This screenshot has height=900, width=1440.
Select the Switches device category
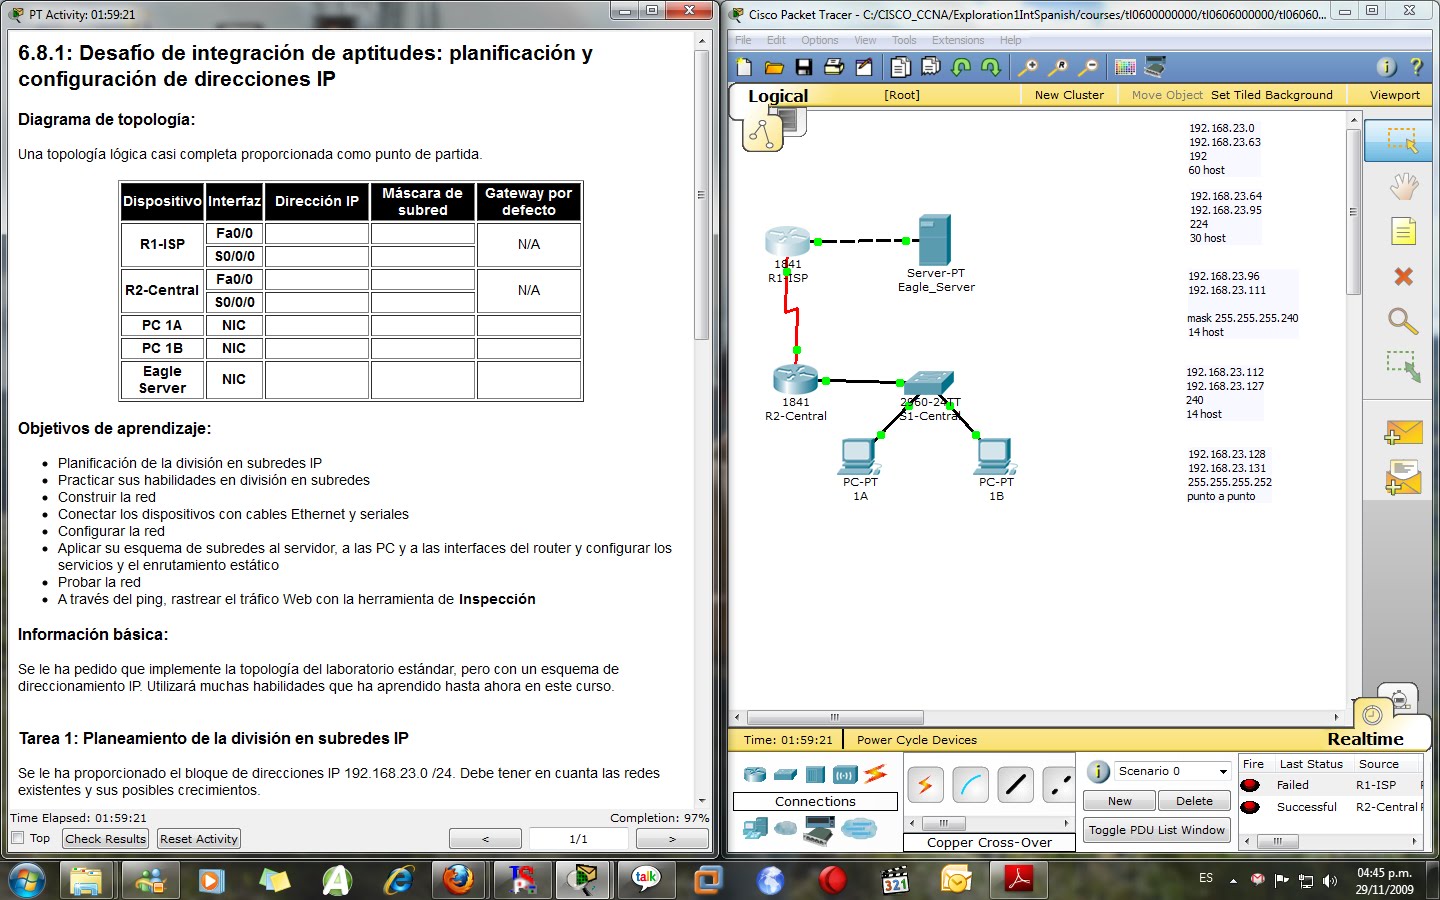click(785, 774)
